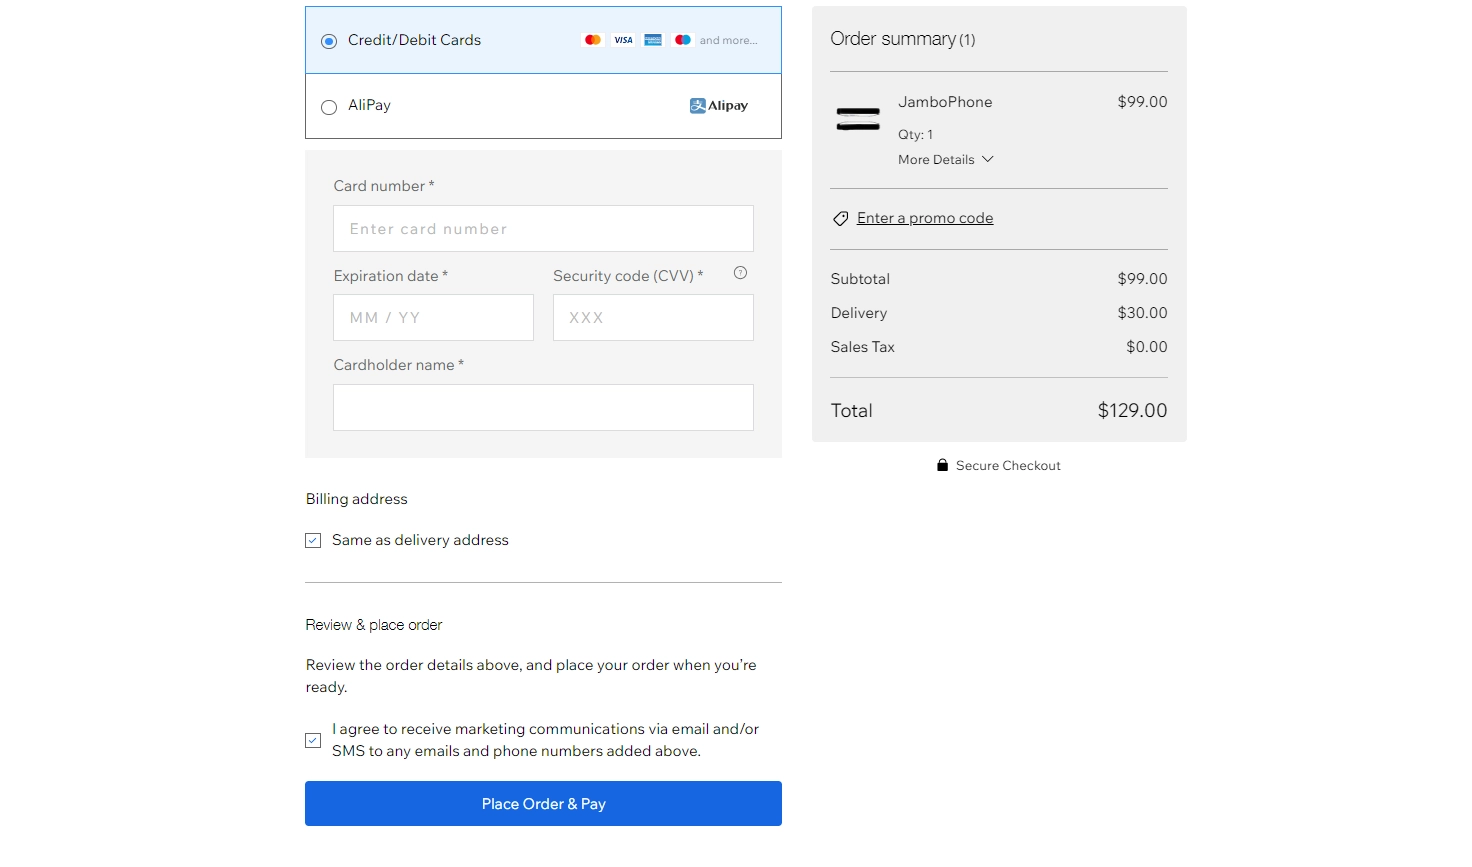This screenshot has width=1472, height=867.
Task: Click the Alipay logo
Action: pos(718,106)
